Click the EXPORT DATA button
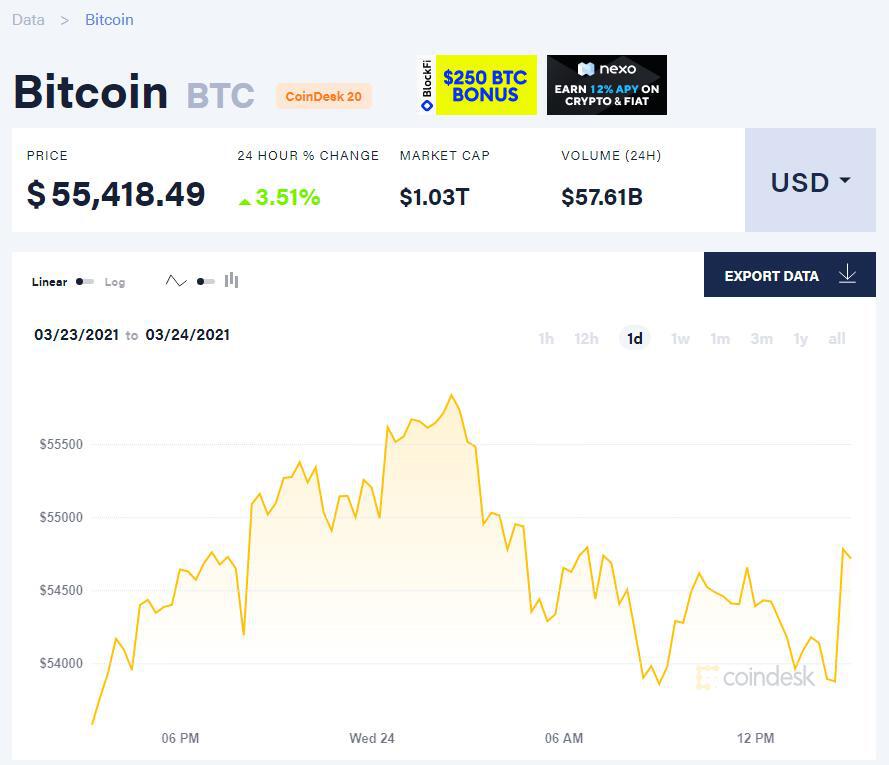 tap(790, 275)
